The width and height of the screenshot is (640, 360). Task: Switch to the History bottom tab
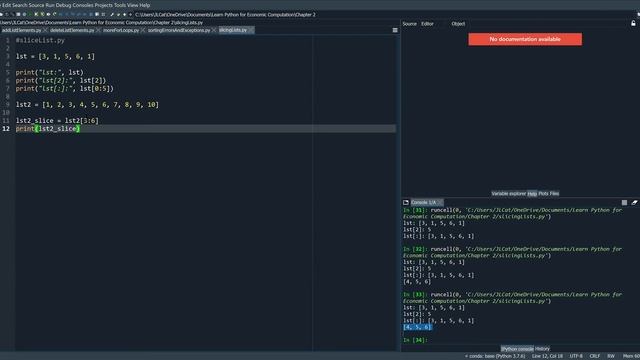(542, 349)
